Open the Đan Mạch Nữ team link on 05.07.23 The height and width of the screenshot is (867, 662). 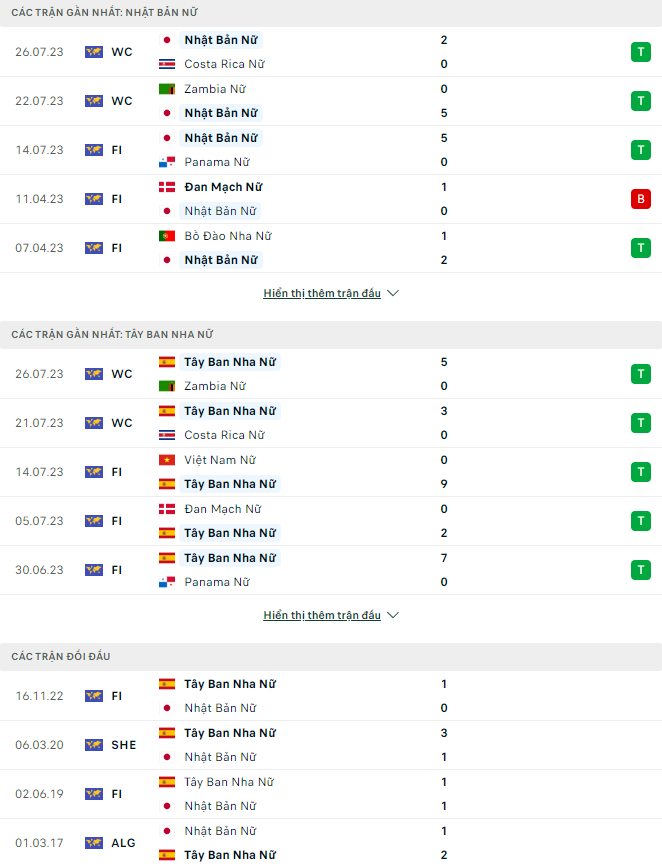pos(221,509)
